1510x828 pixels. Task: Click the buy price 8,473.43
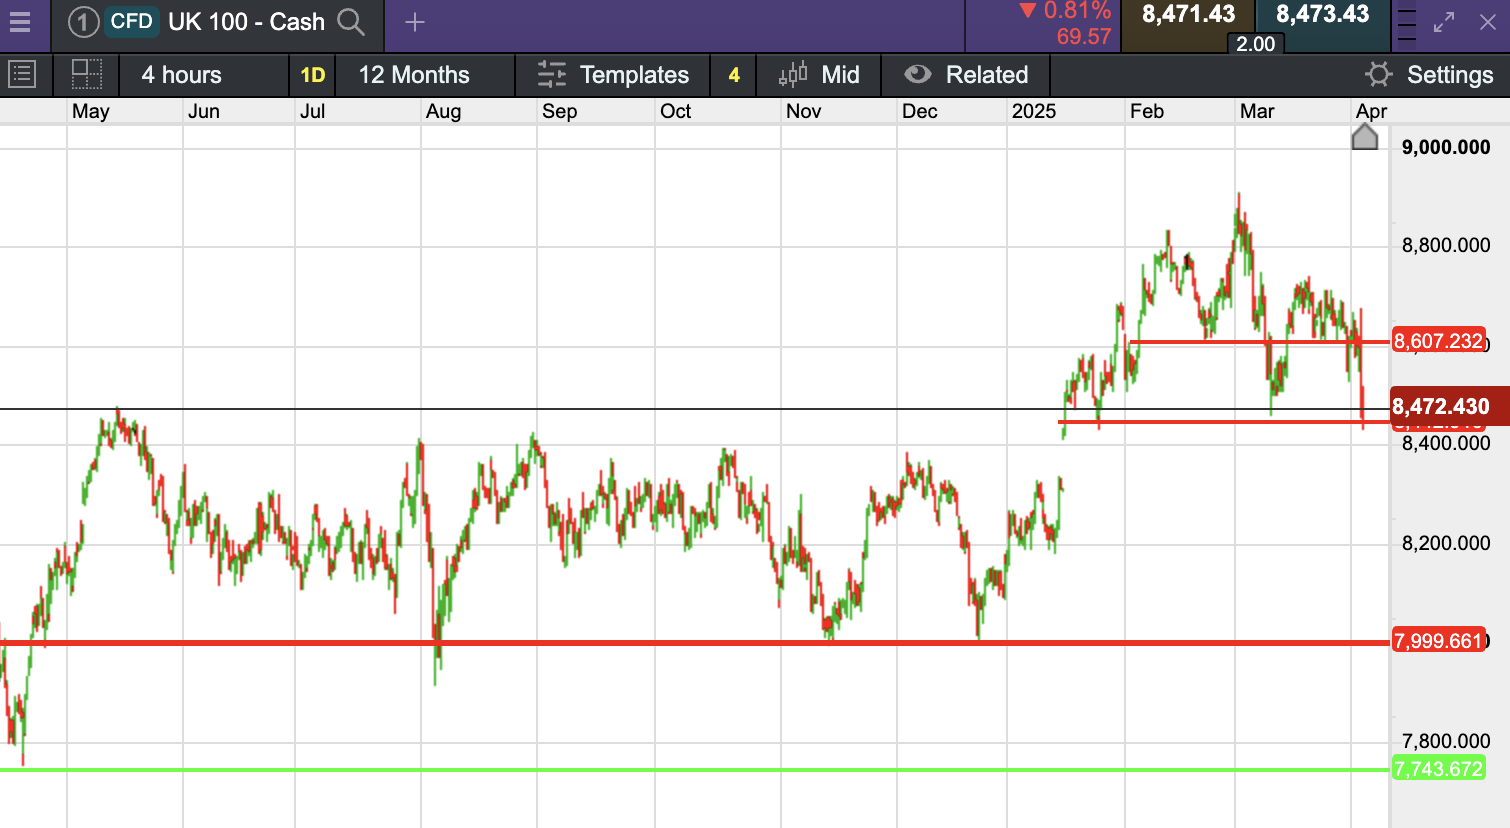tap(1322, 15)
